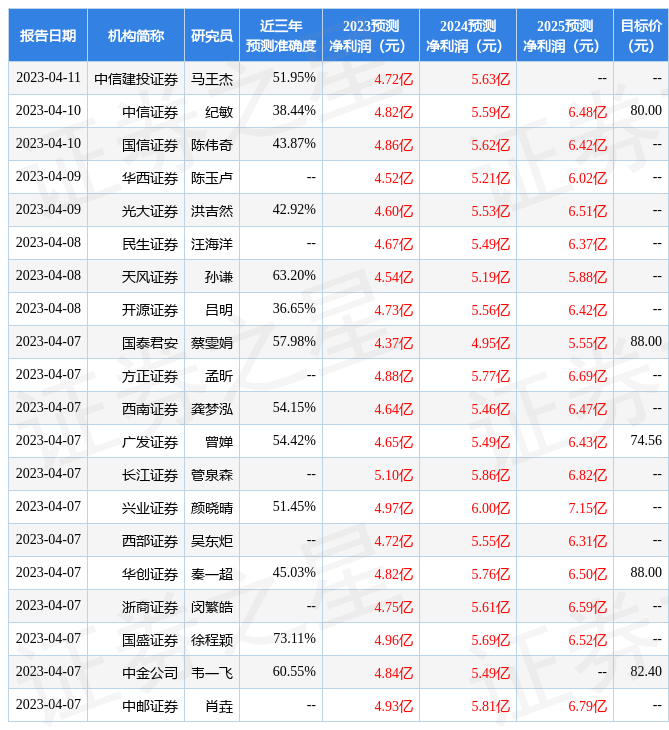
Task: Click the 82.40 target price
Action: tap(646, 672)
